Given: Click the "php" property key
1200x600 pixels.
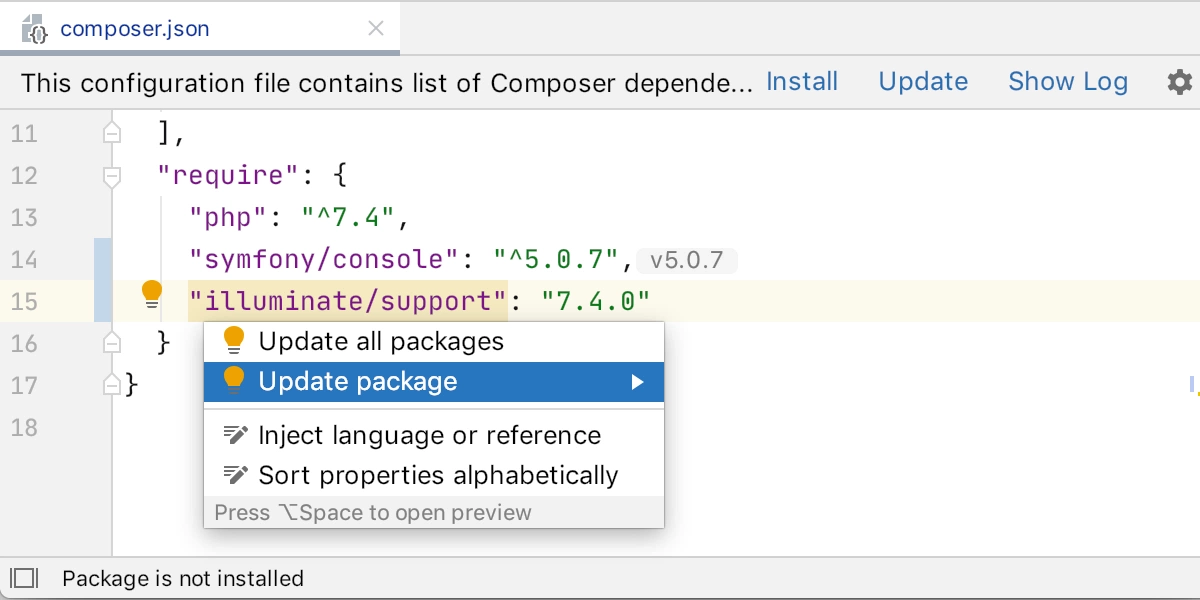Looking at the screenshot, I should 229,218.
